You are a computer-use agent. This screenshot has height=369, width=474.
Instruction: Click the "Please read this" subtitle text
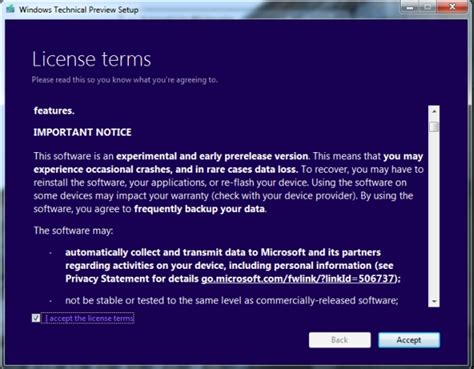point(124,80)
